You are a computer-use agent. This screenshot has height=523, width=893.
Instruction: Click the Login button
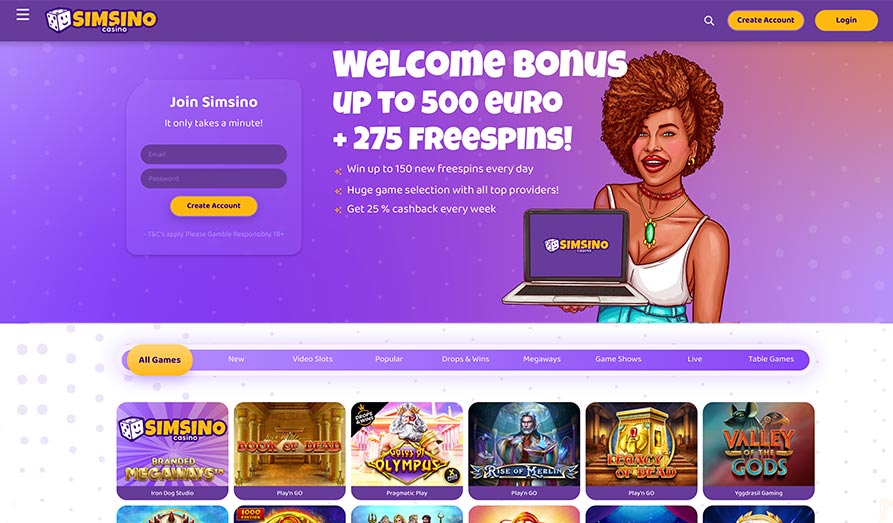coord(846,20)
